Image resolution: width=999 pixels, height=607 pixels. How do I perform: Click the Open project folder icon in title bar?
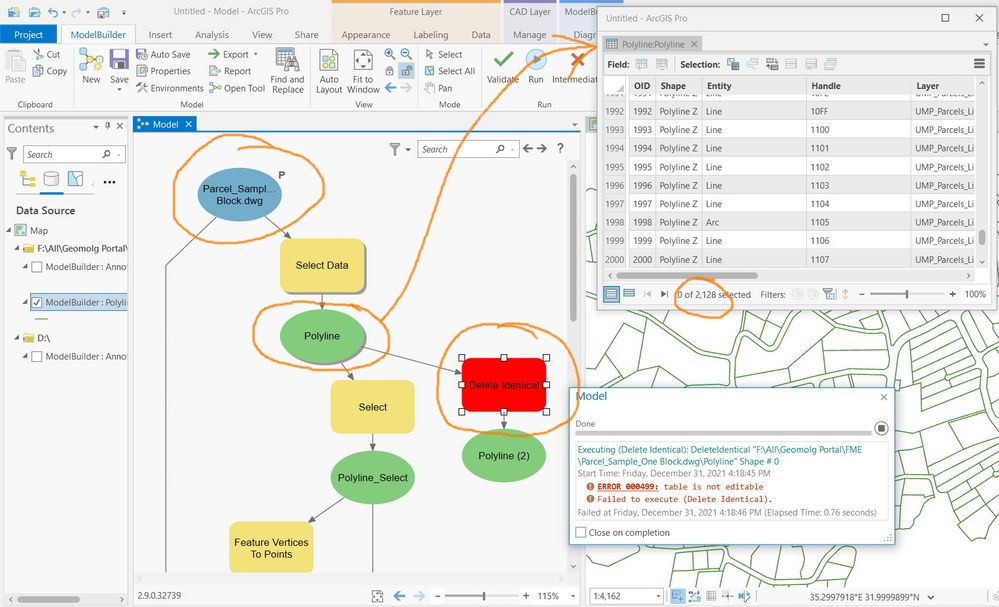(34, 12)
